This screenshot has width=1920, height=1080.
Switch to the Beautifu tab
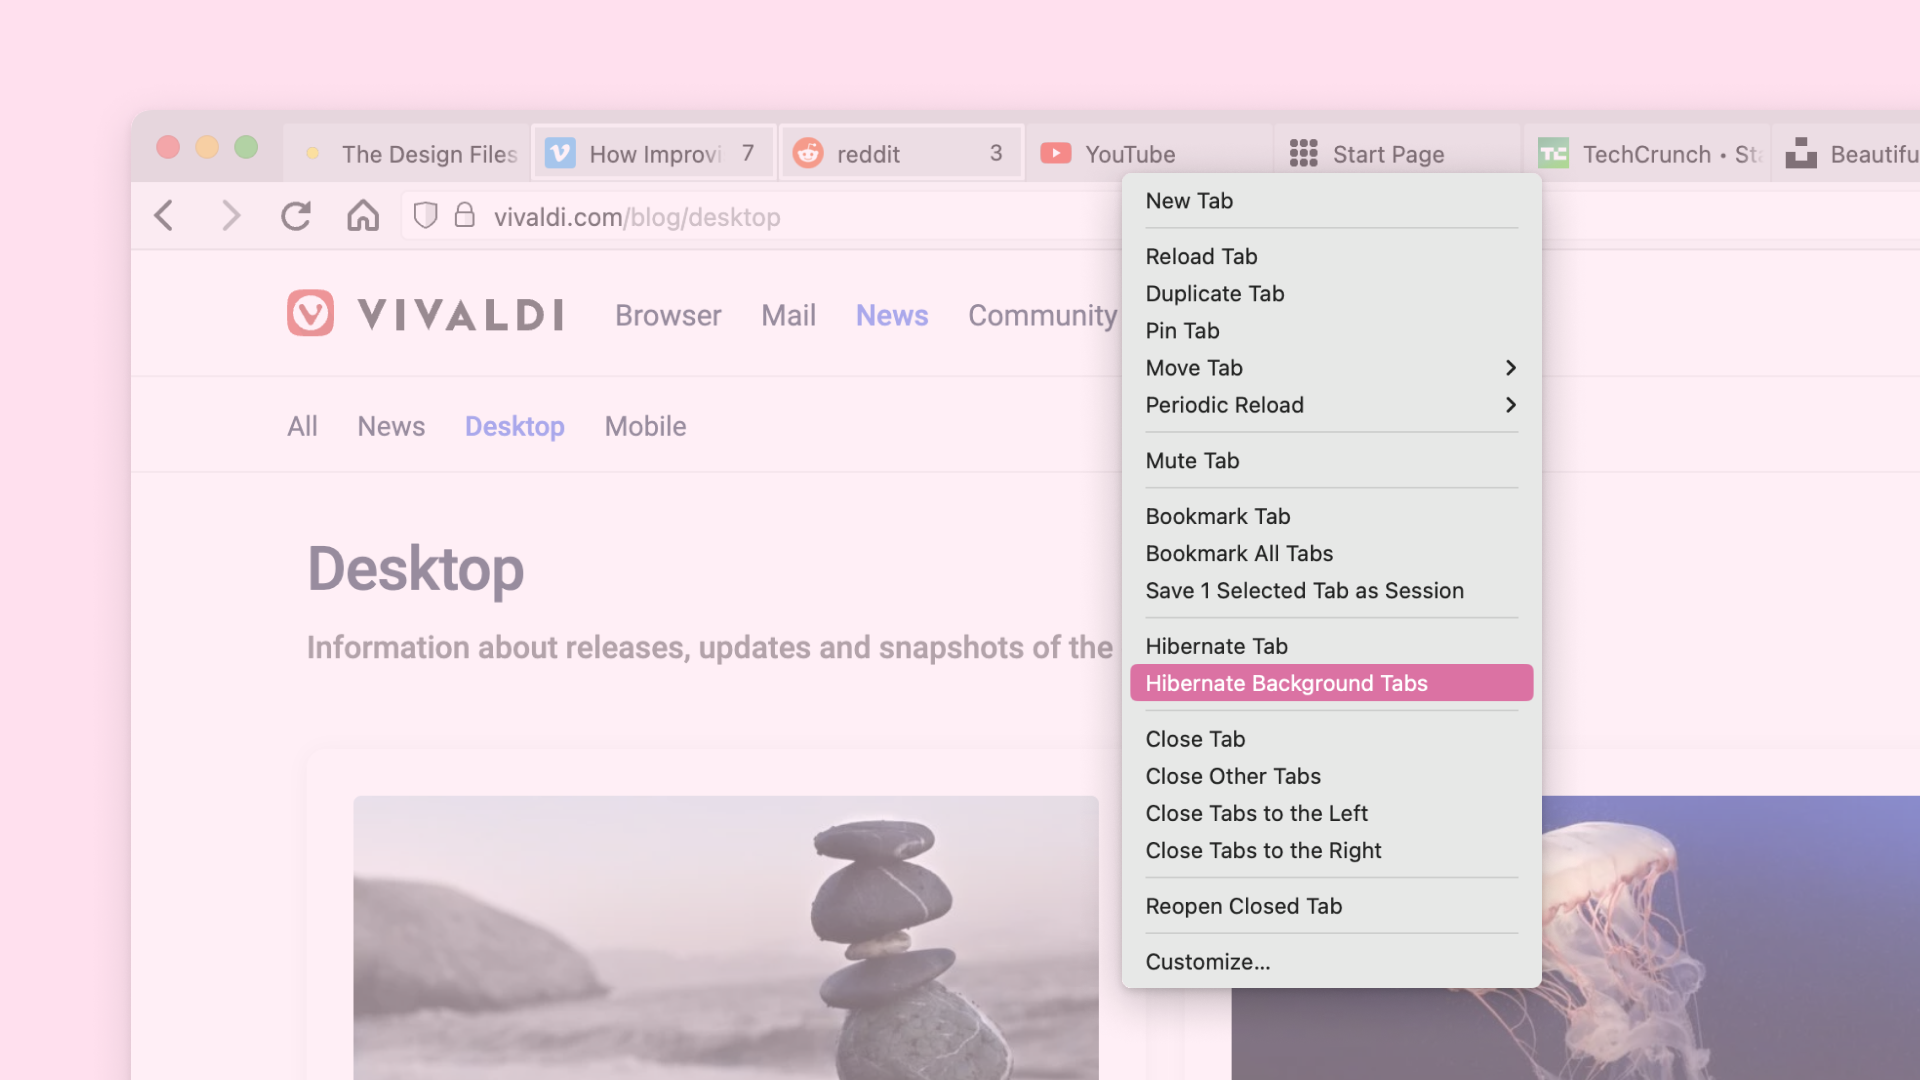(1848, 153)
